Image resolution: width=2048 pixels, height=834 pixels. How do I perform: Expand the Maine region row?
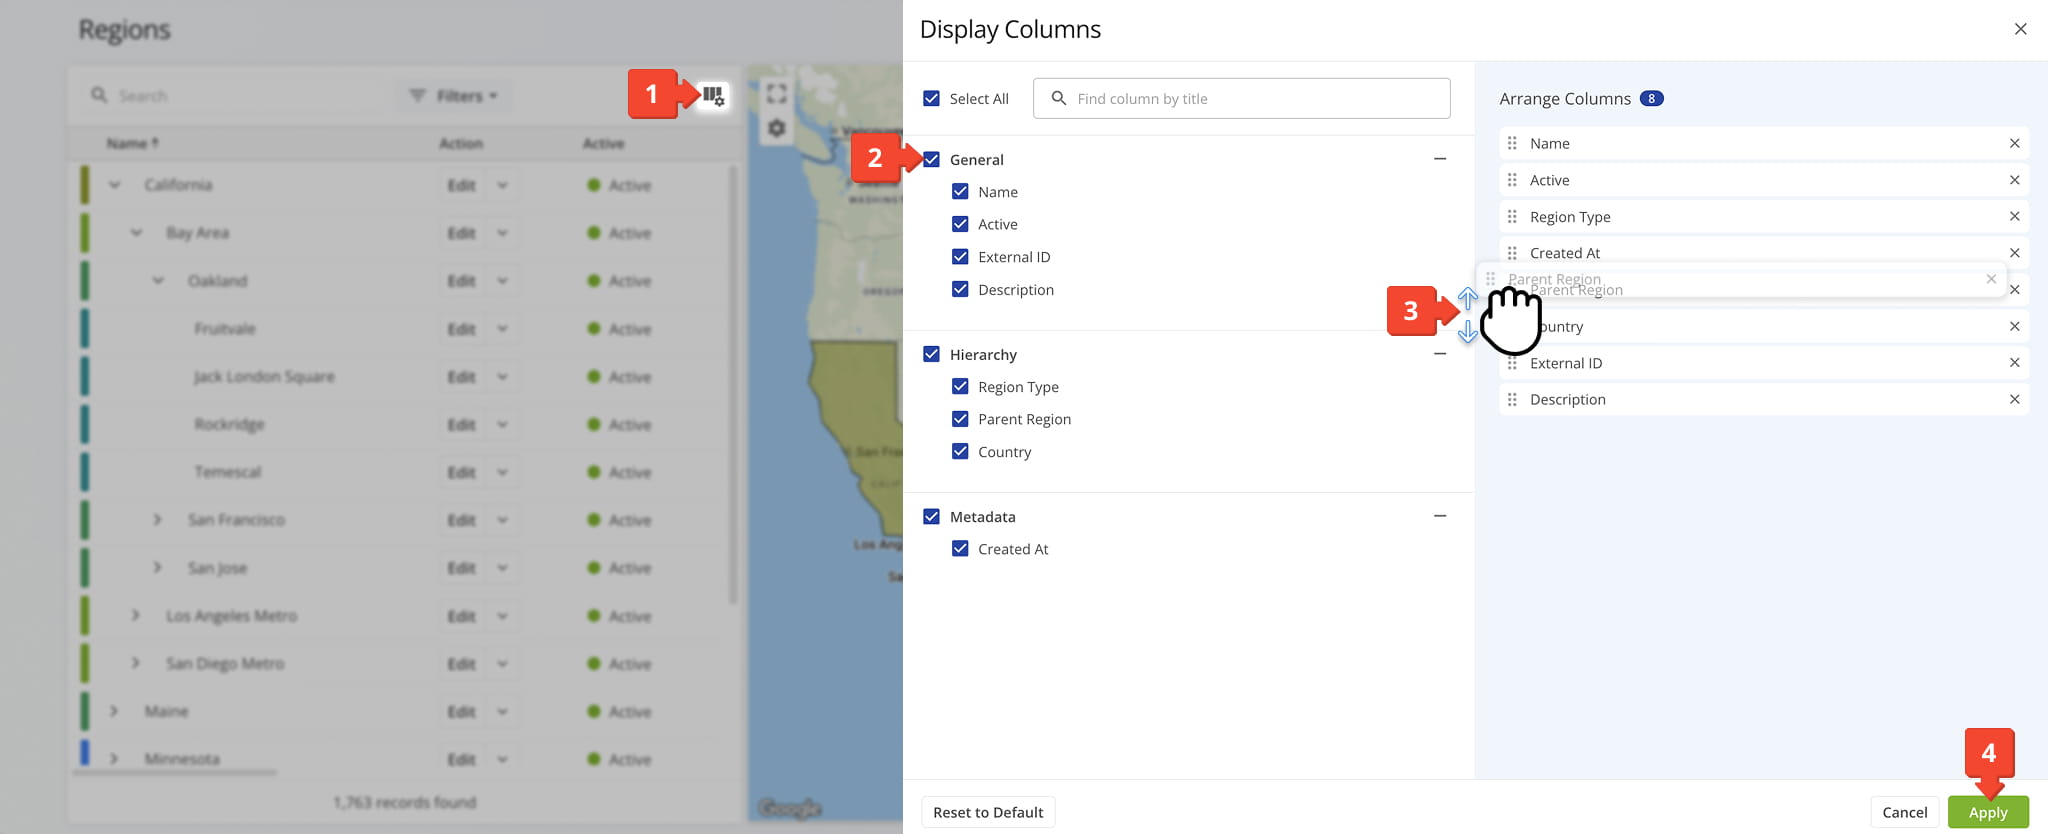point(113,711)
